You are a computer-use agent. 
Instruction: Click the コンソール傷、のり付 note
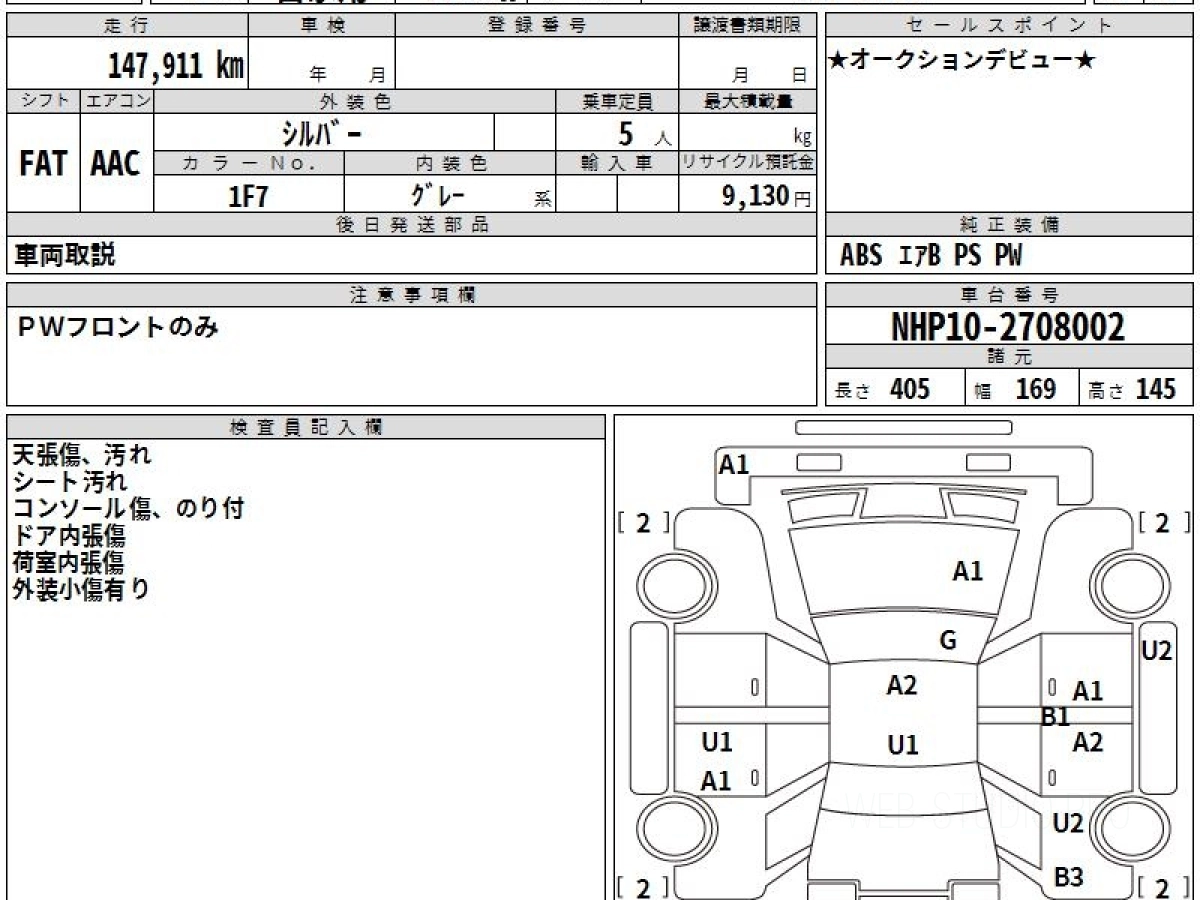(x=128, y=509)
